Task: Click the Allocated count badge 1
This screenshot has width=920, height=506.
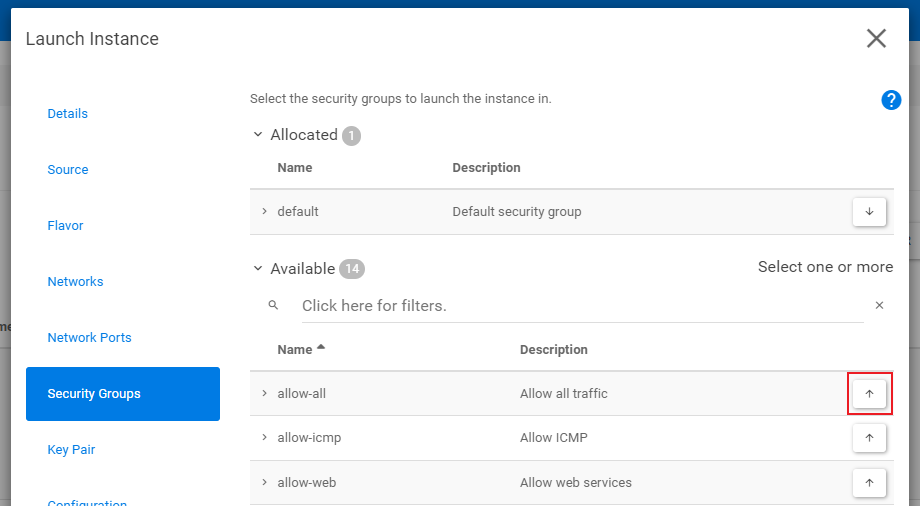Action: [351, 136]
